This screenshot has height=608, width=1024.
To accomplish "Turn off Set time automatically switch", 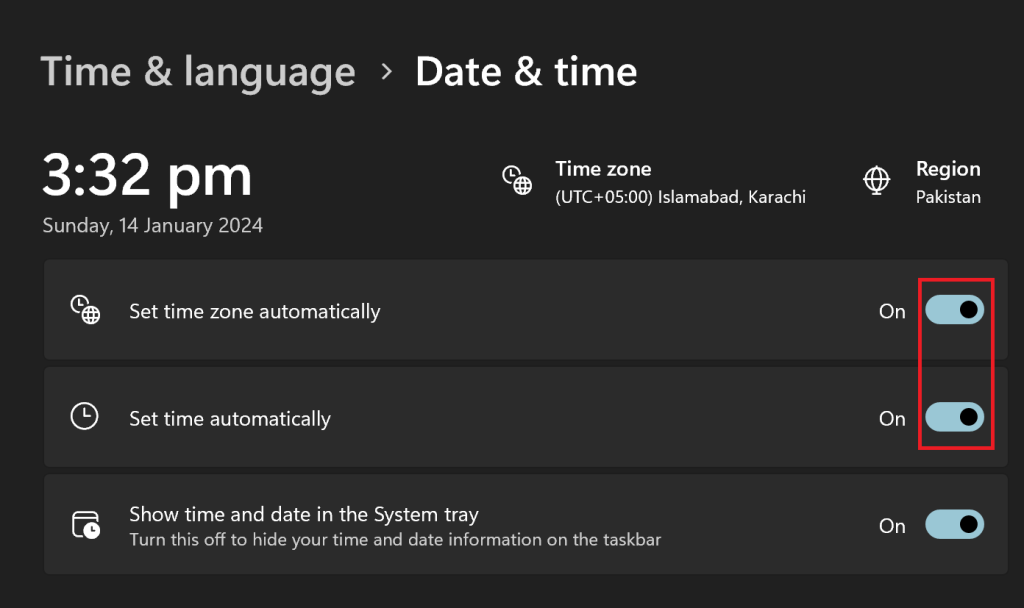I will tap(954, 417).
